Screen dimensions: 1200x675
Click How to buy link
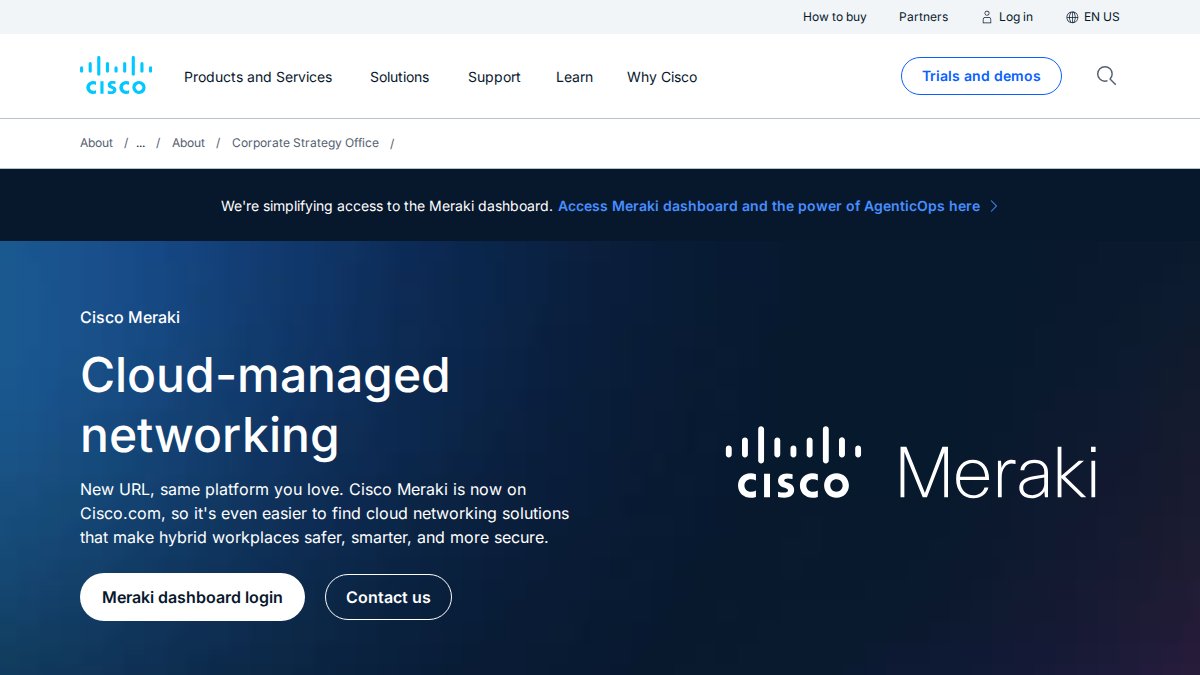tap(835, 17)
